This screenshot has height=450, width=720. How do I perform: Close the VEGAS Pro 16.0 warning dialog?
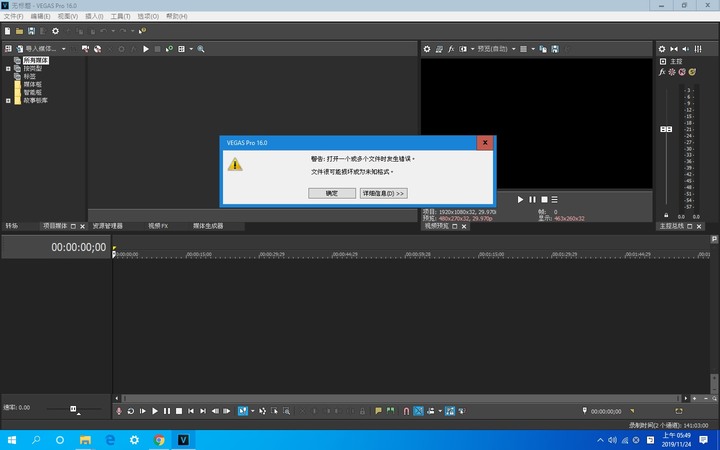click(x=485, y=142)
